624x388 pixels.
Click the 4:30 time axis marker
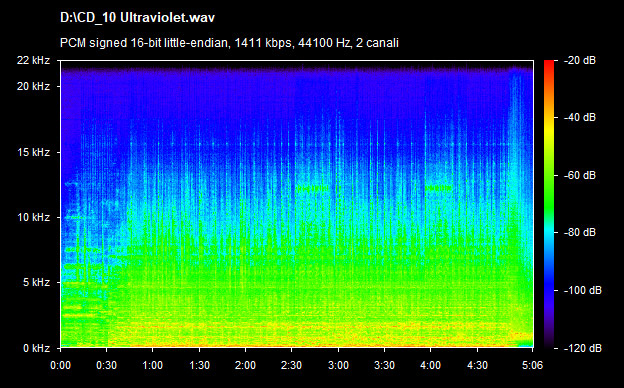(477, 365)
